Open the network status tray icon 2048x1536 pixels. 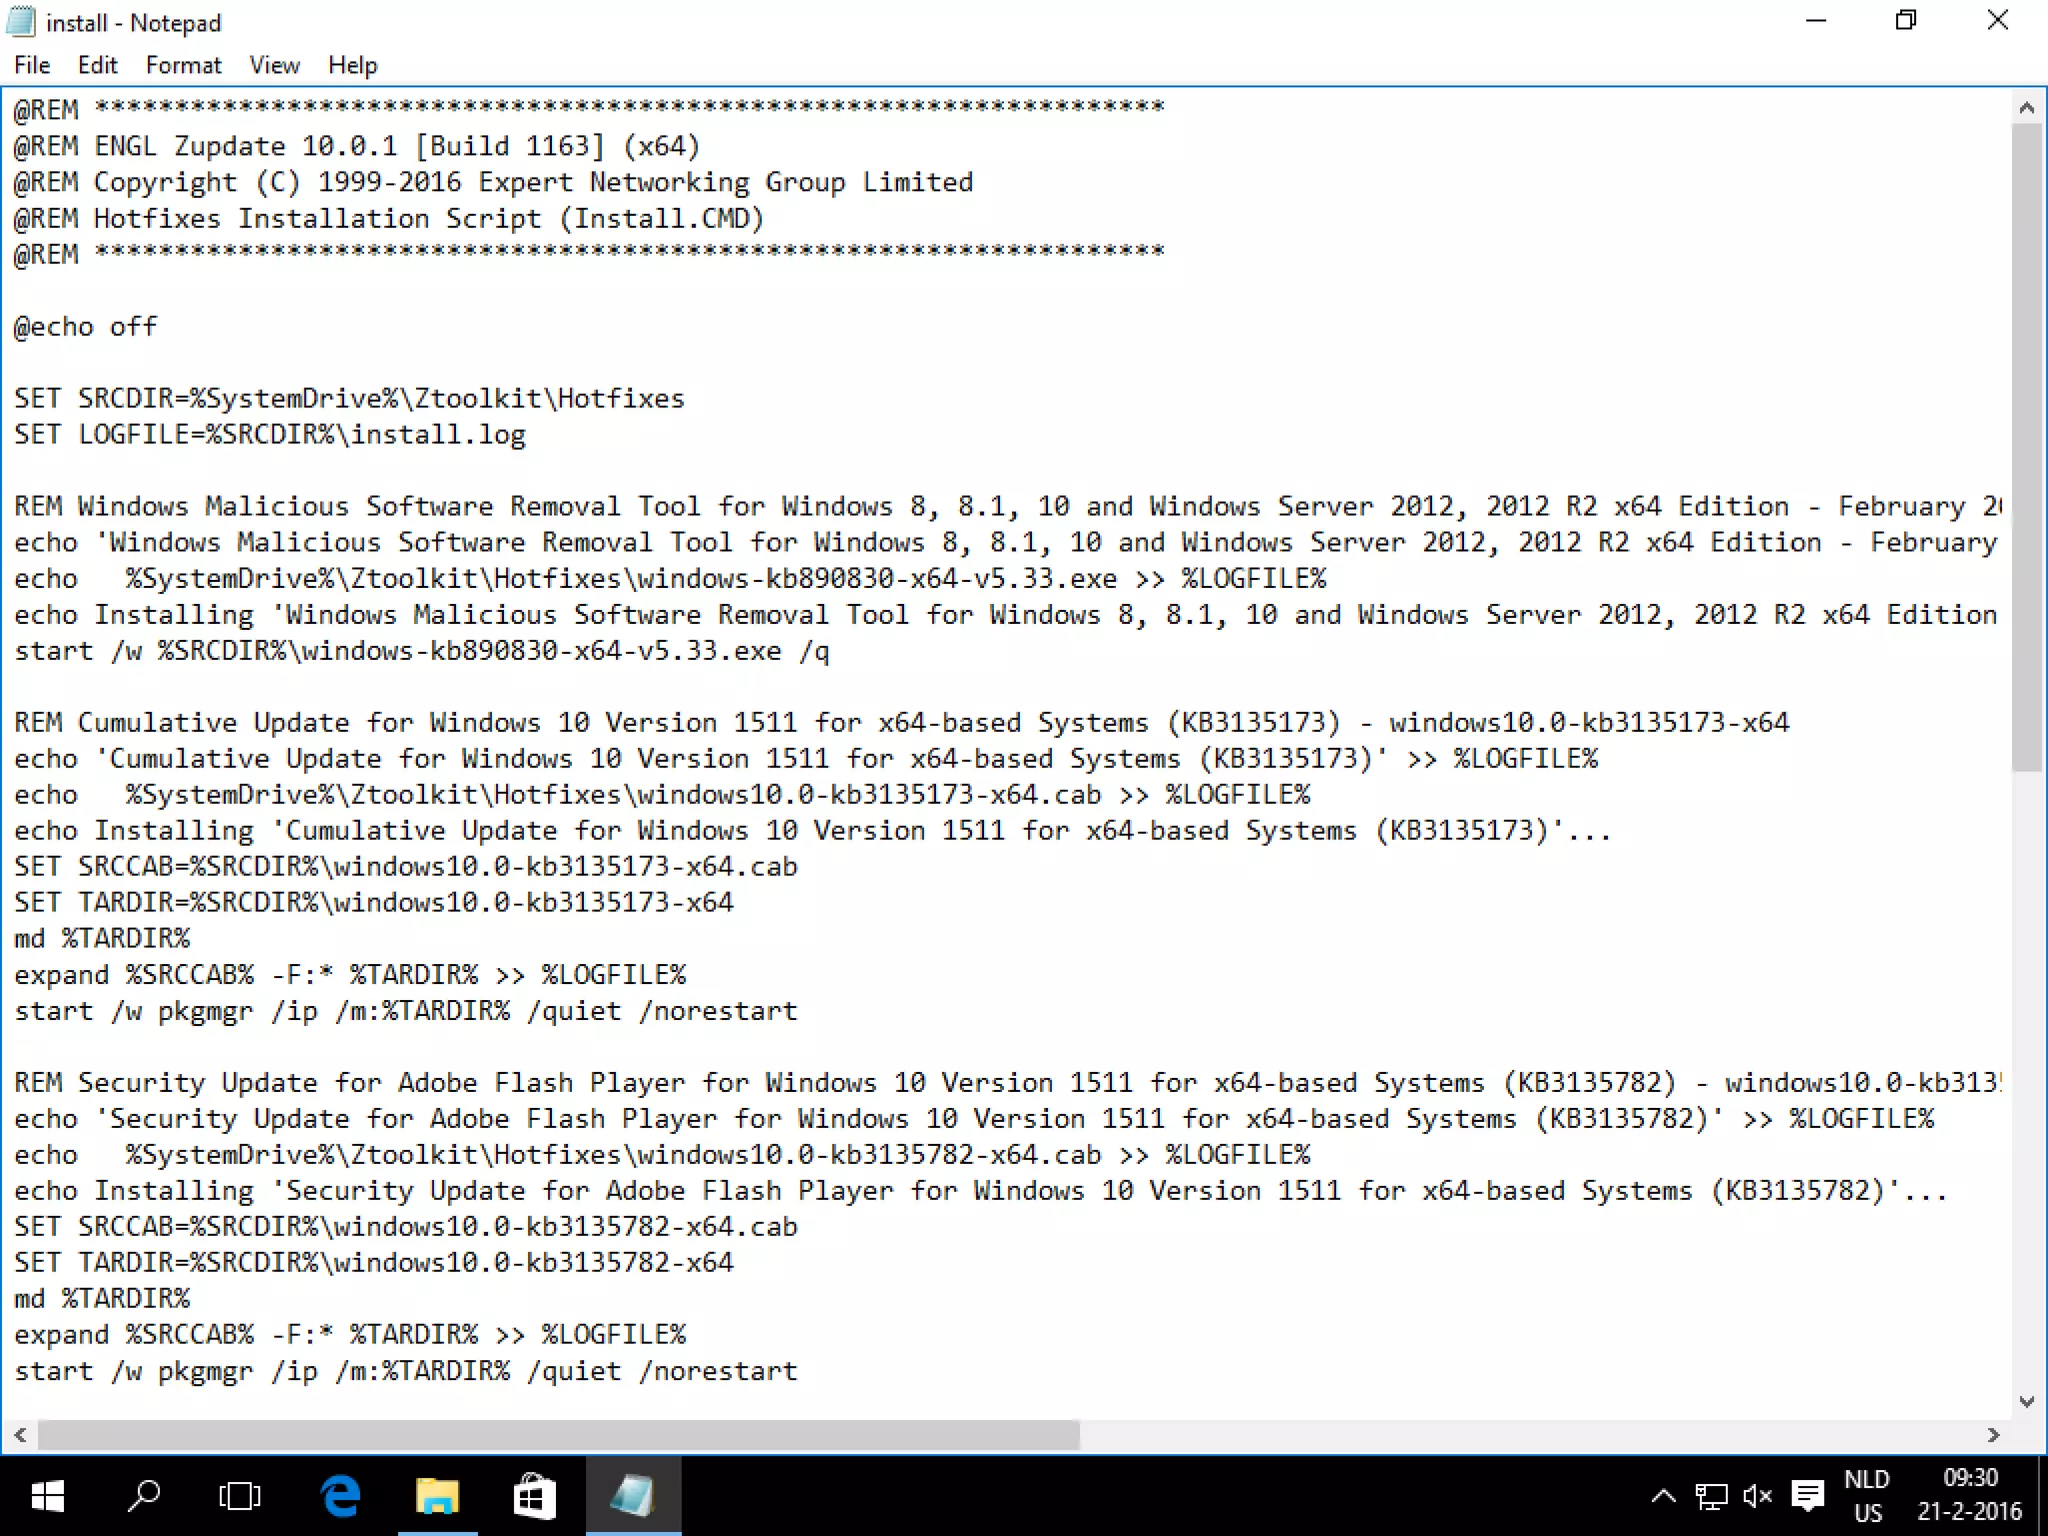point(1711,1496)
